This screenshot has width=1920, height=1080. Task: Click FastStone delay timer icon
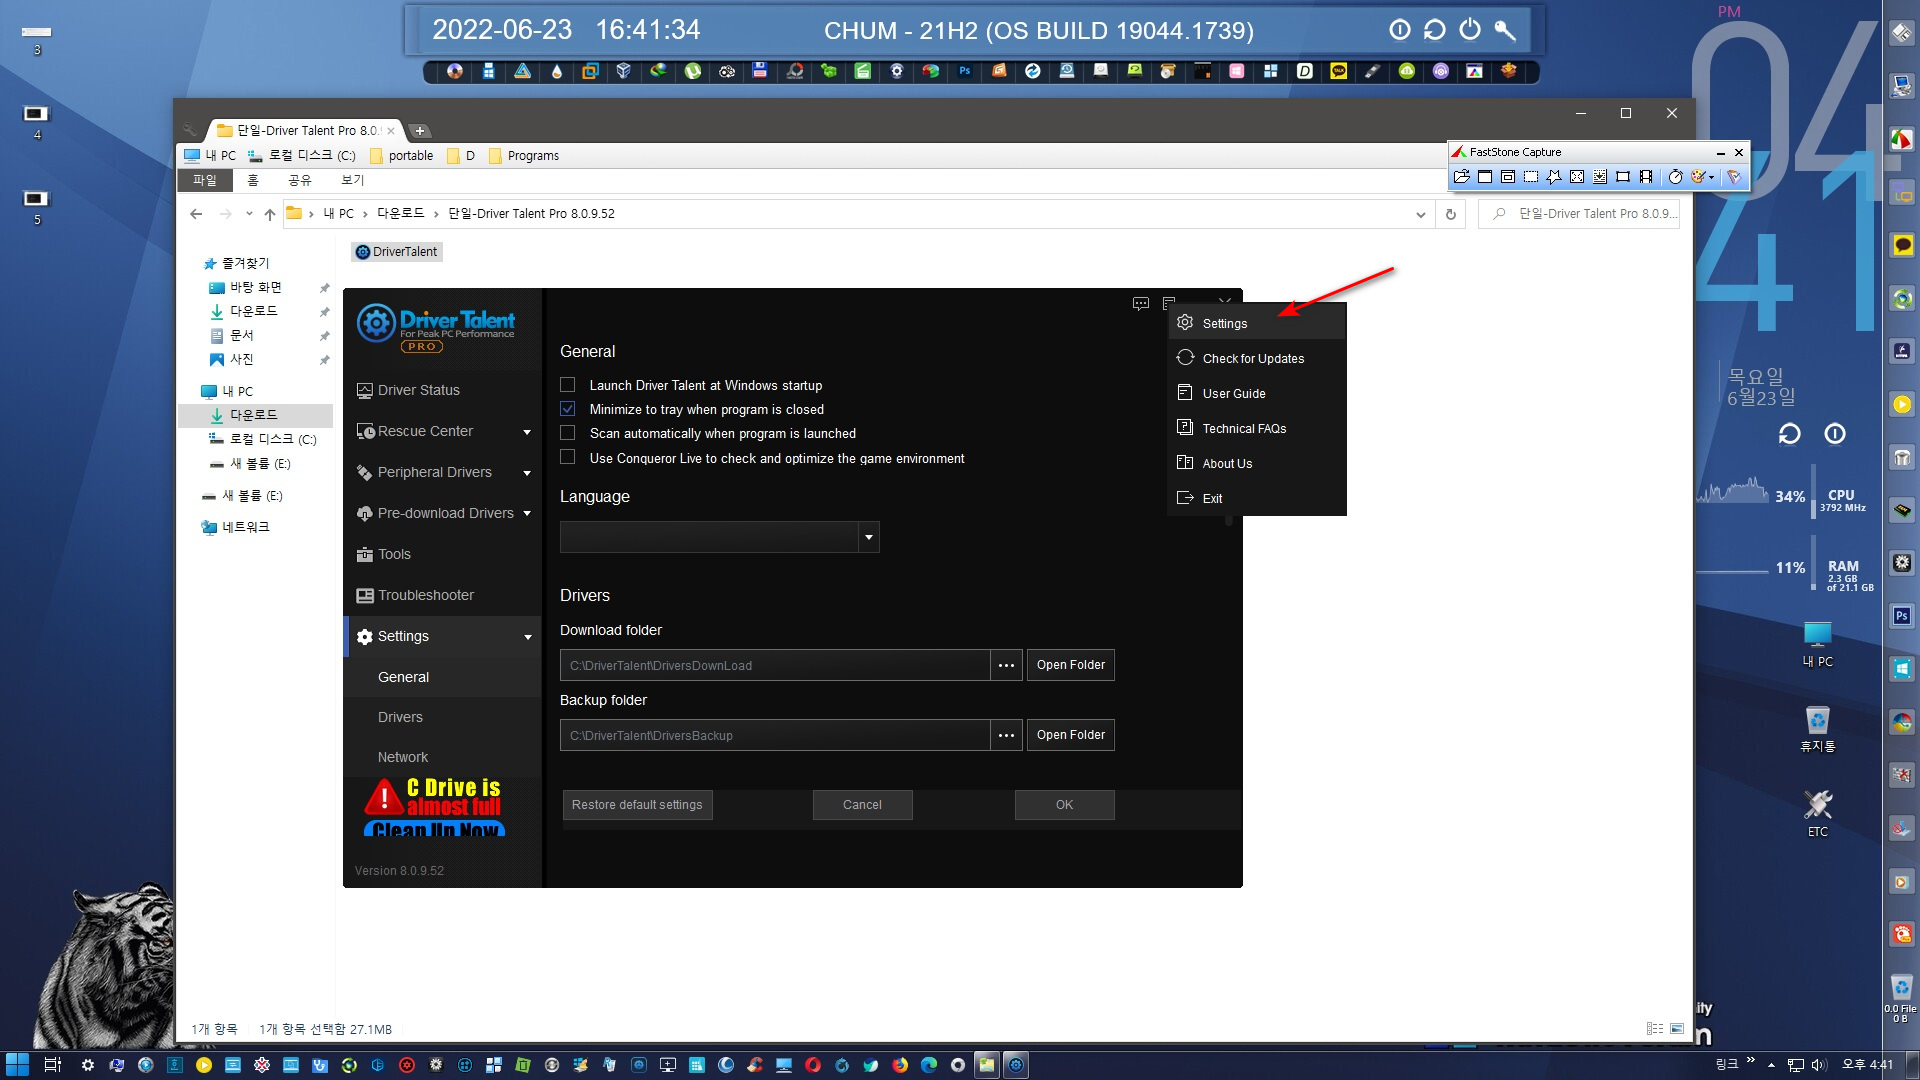coord(1676,177)
